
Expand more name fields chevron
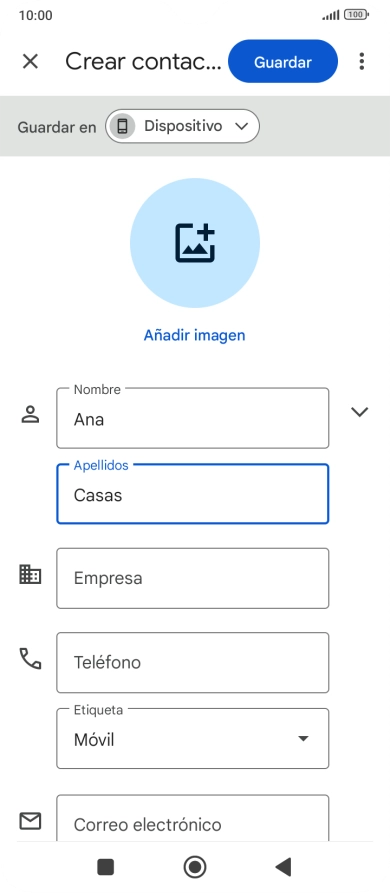tap(359, 412)
